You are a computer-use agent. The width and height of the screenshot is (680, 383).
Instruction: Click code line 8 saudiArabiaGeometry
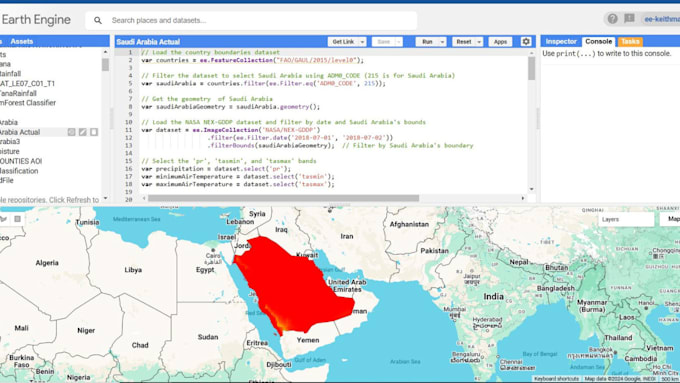coord(230,107)
